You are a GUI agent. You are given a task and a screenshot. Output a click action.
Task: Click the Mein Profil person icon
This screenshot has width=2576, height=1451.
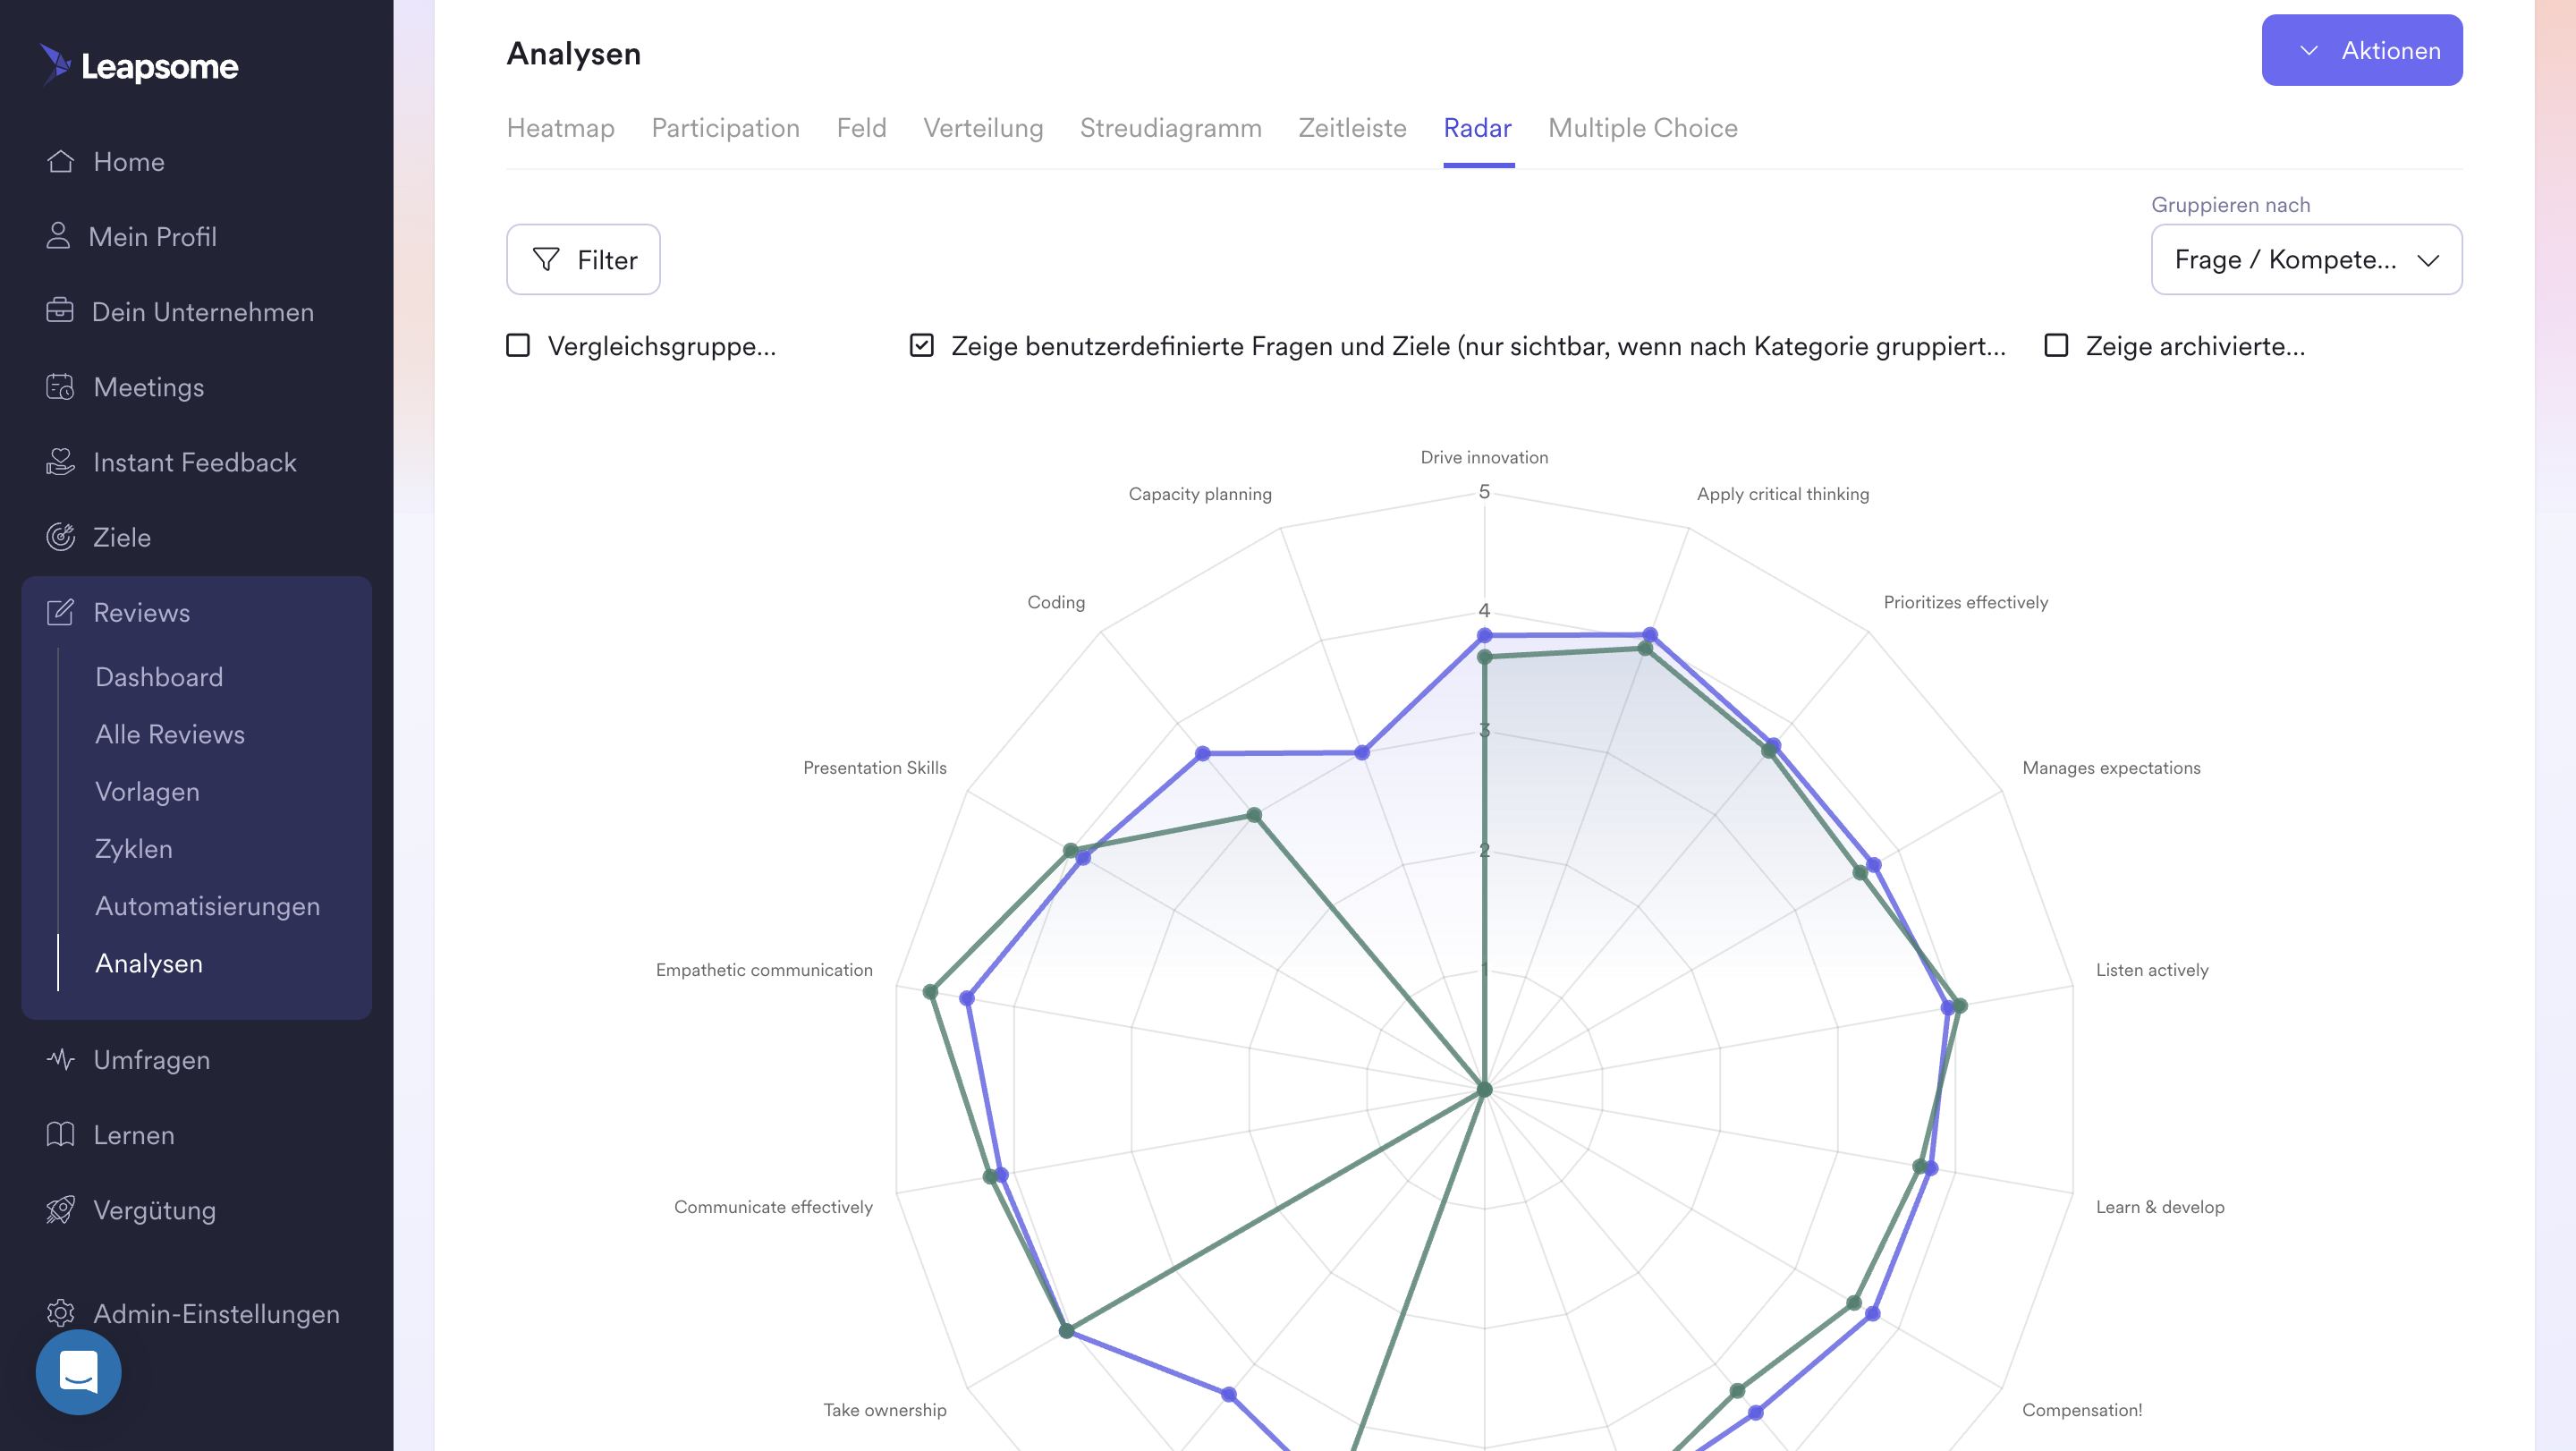[x=58, y=236]
